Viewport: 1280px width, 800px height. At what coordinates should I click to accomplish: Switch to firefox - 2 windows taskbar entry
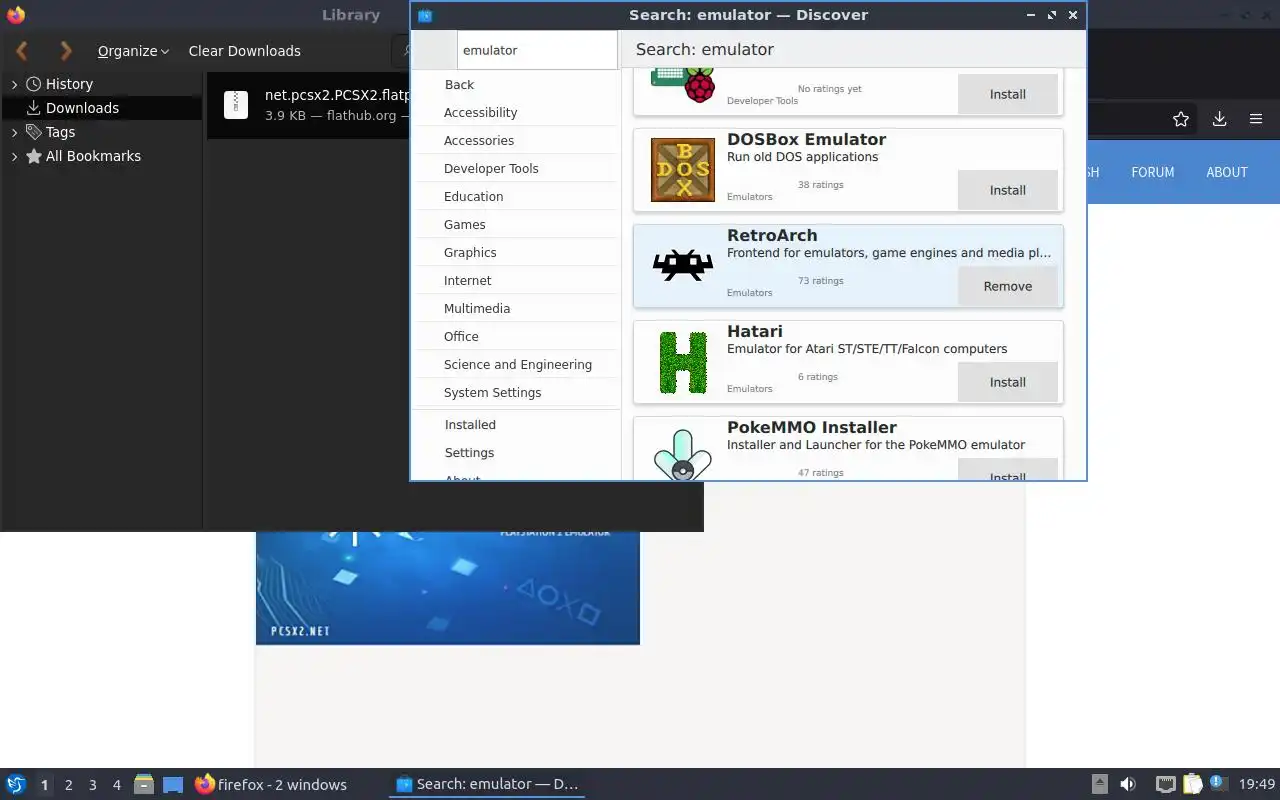click(x=271, y=785)
